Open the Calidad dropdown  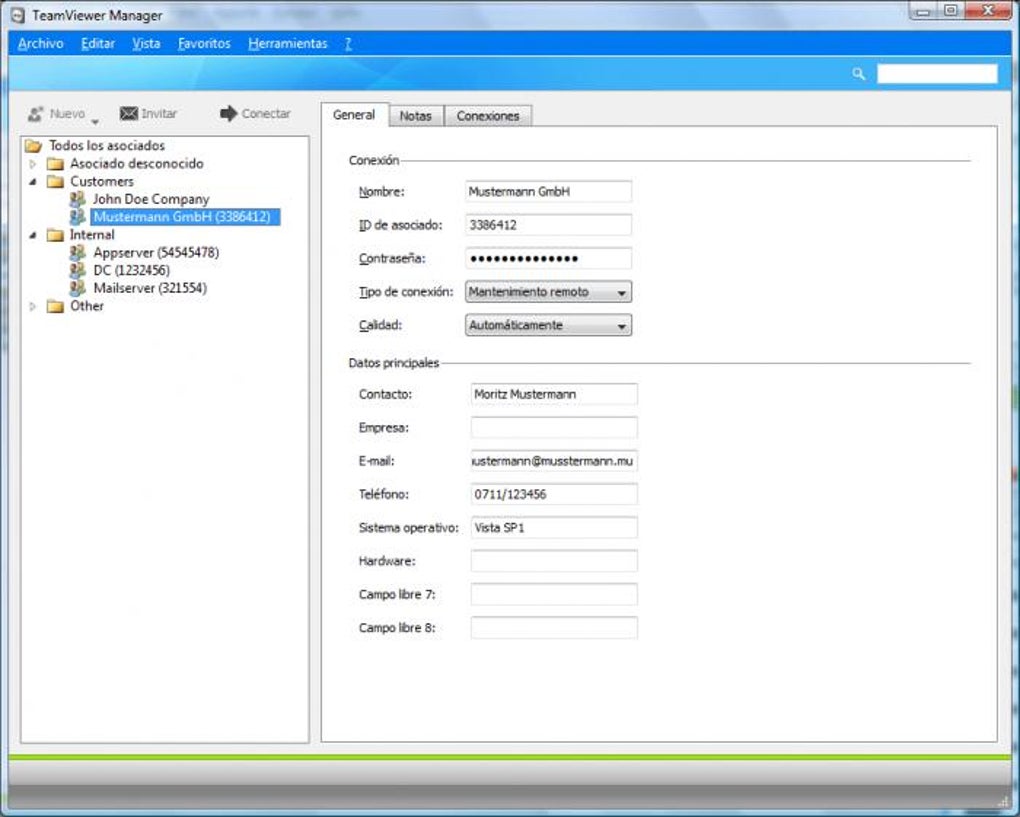548,325
